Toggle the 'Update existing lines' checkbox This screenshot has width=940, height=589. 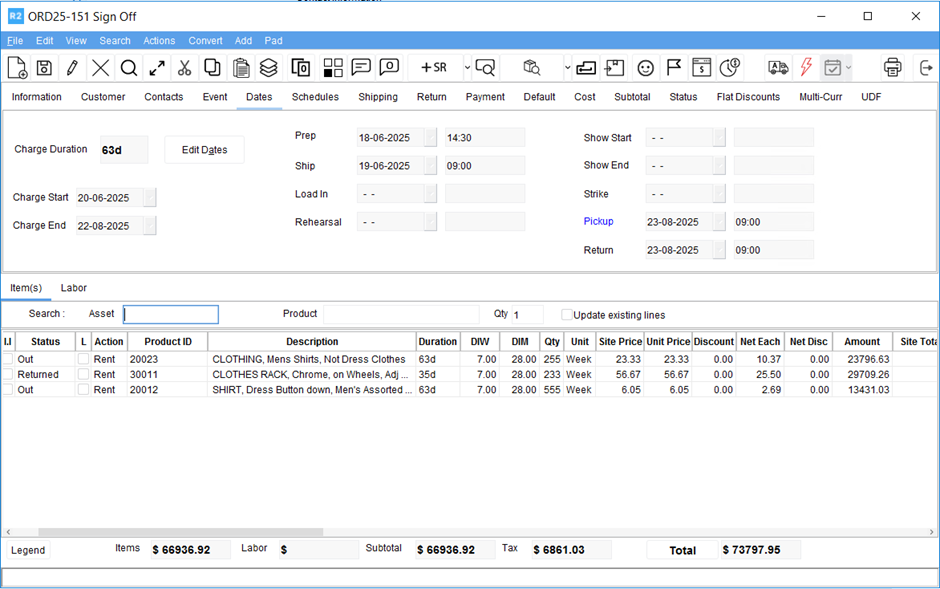(567, 315)
